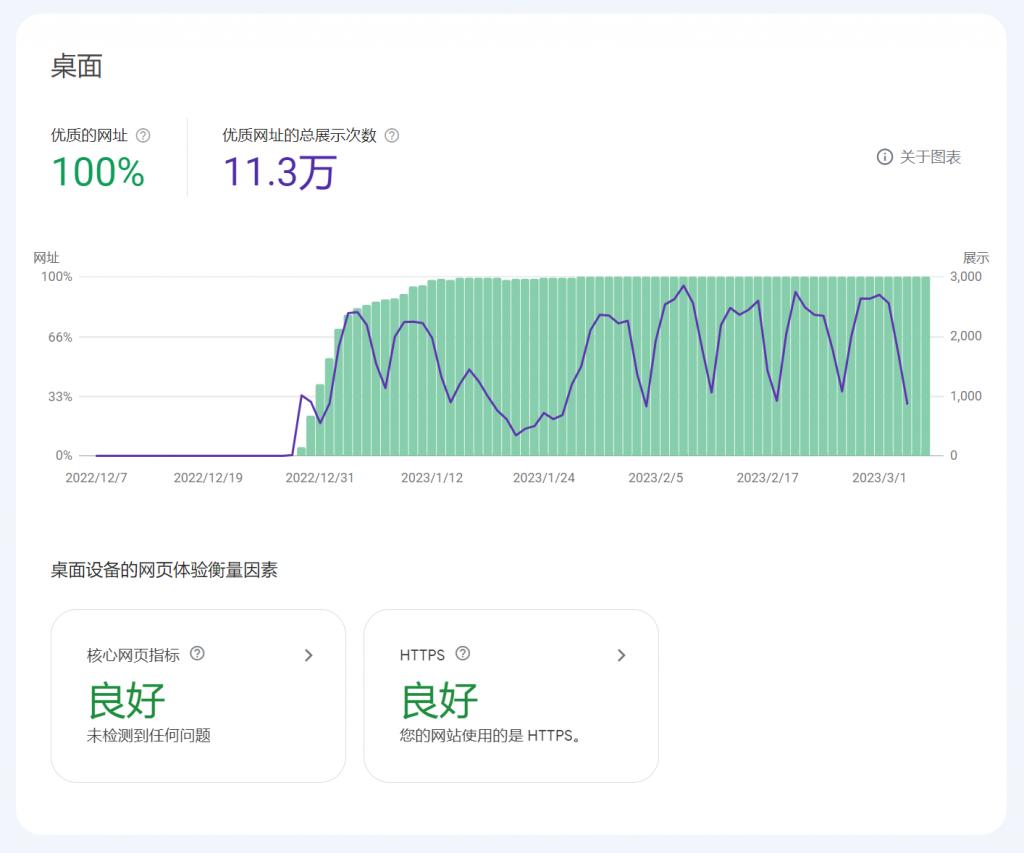The image size is (1024, 853).
Task: Click the question mark on the HTTPS card
Action: (x=462, y=655)
